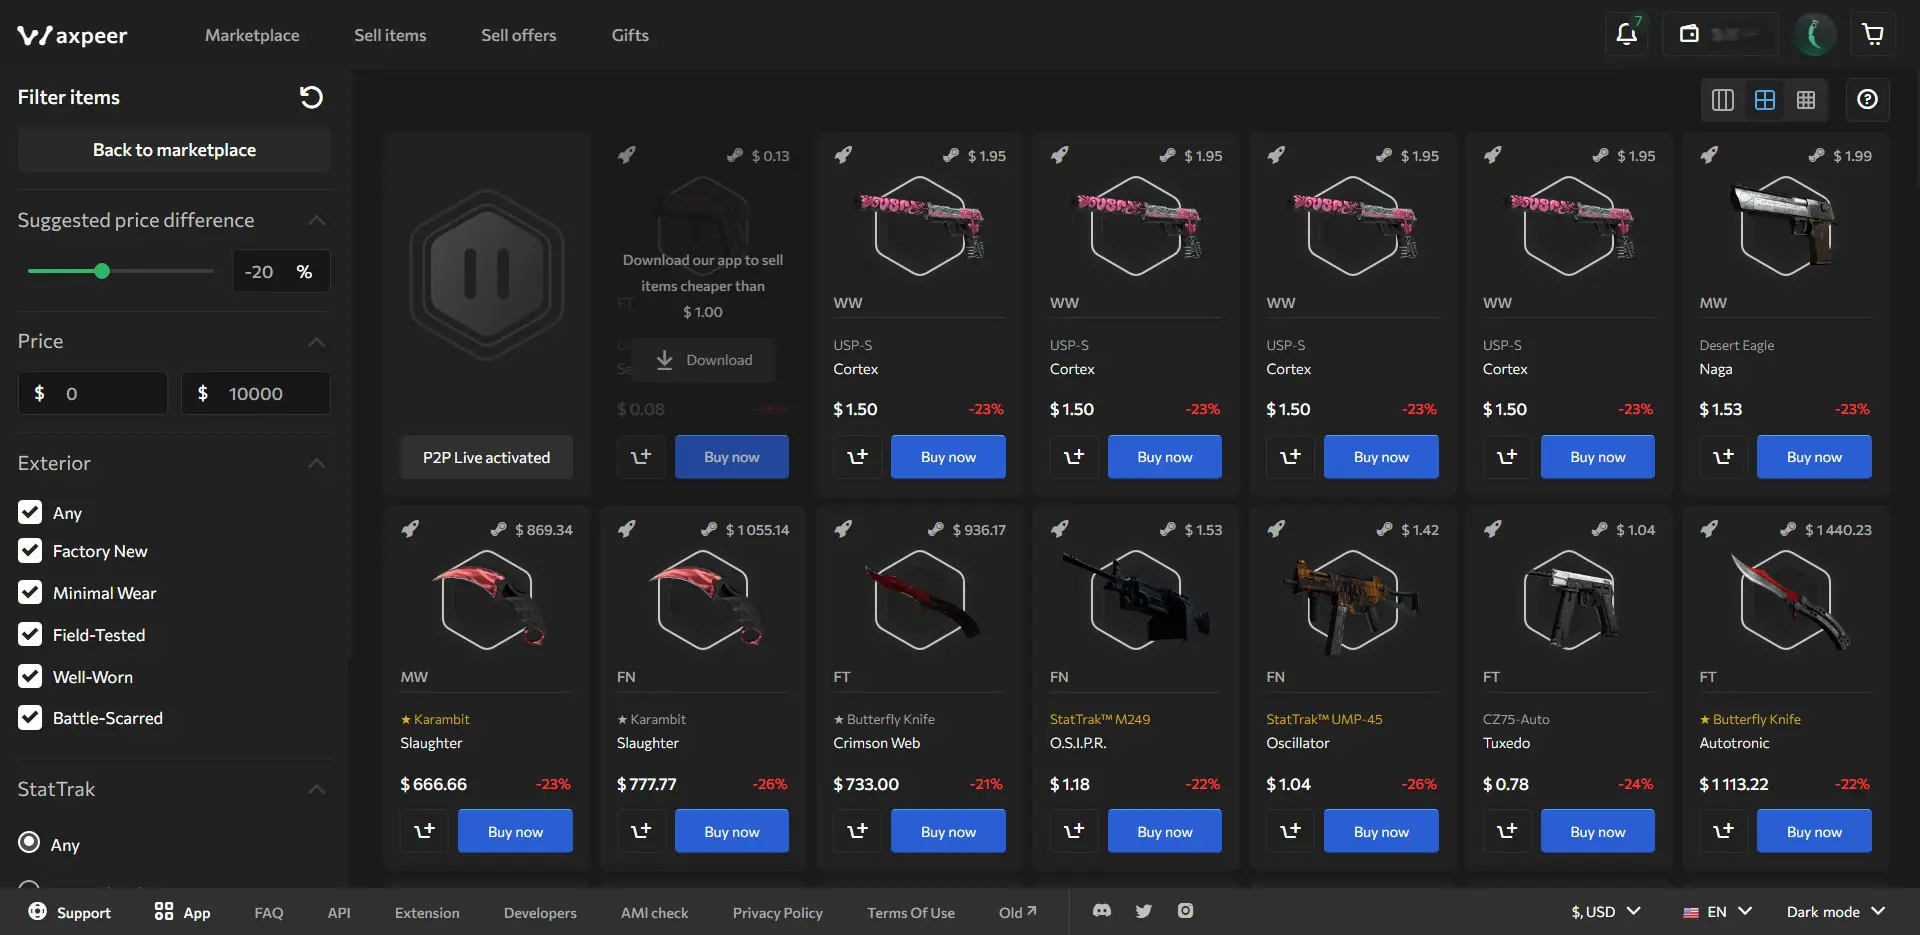Add StatTrak M249 O.S.I.P.R. to cart
The image size is (1920, 935).
[x=1074, y=831]
